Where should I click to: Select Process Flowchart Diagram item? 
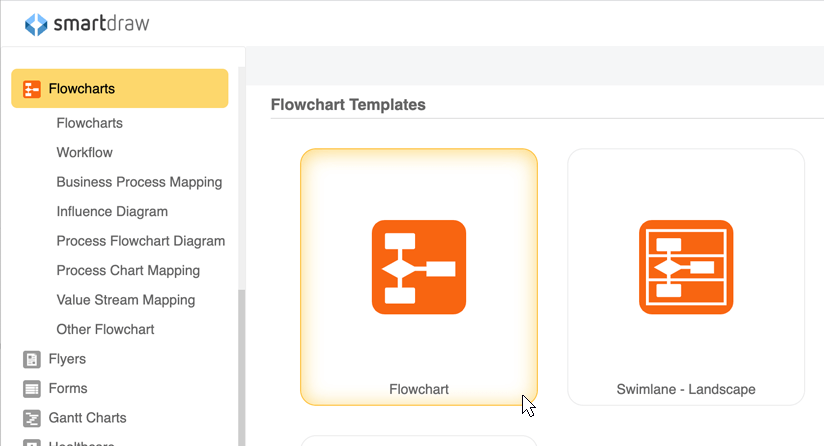pos(141,241)
